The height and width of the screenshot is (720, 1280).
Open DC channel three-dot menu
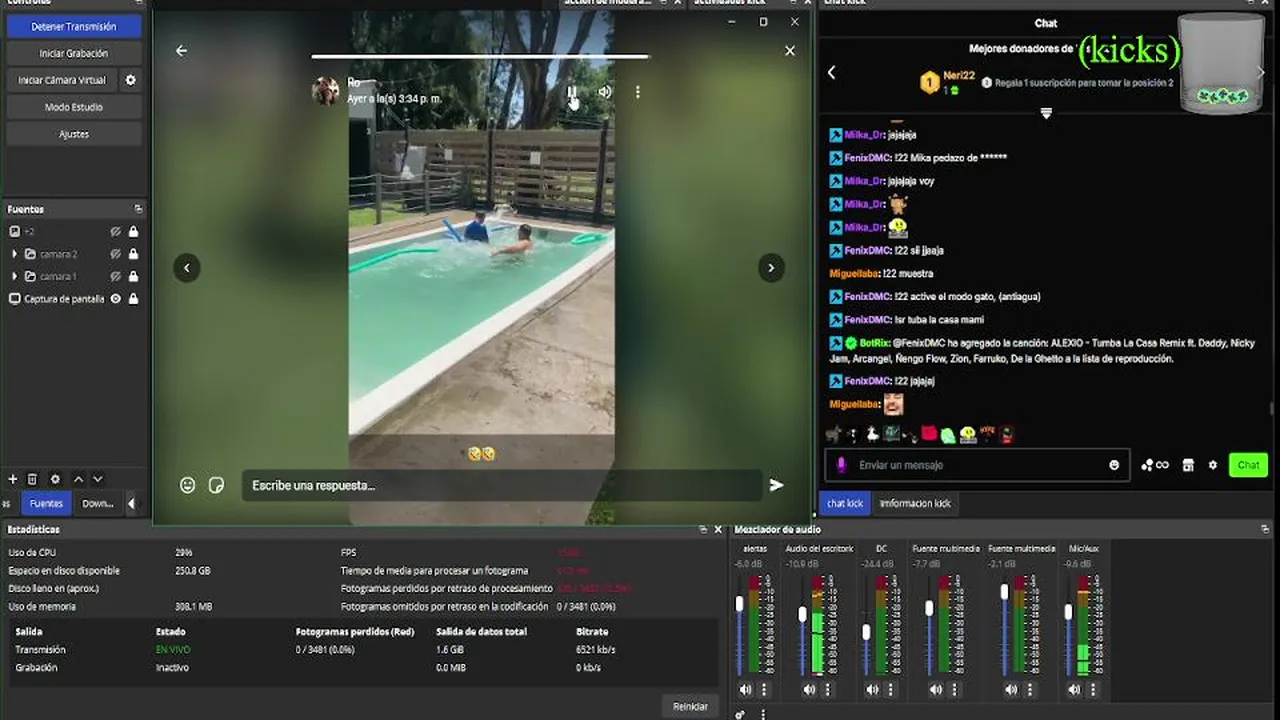(x=891, y=689)
